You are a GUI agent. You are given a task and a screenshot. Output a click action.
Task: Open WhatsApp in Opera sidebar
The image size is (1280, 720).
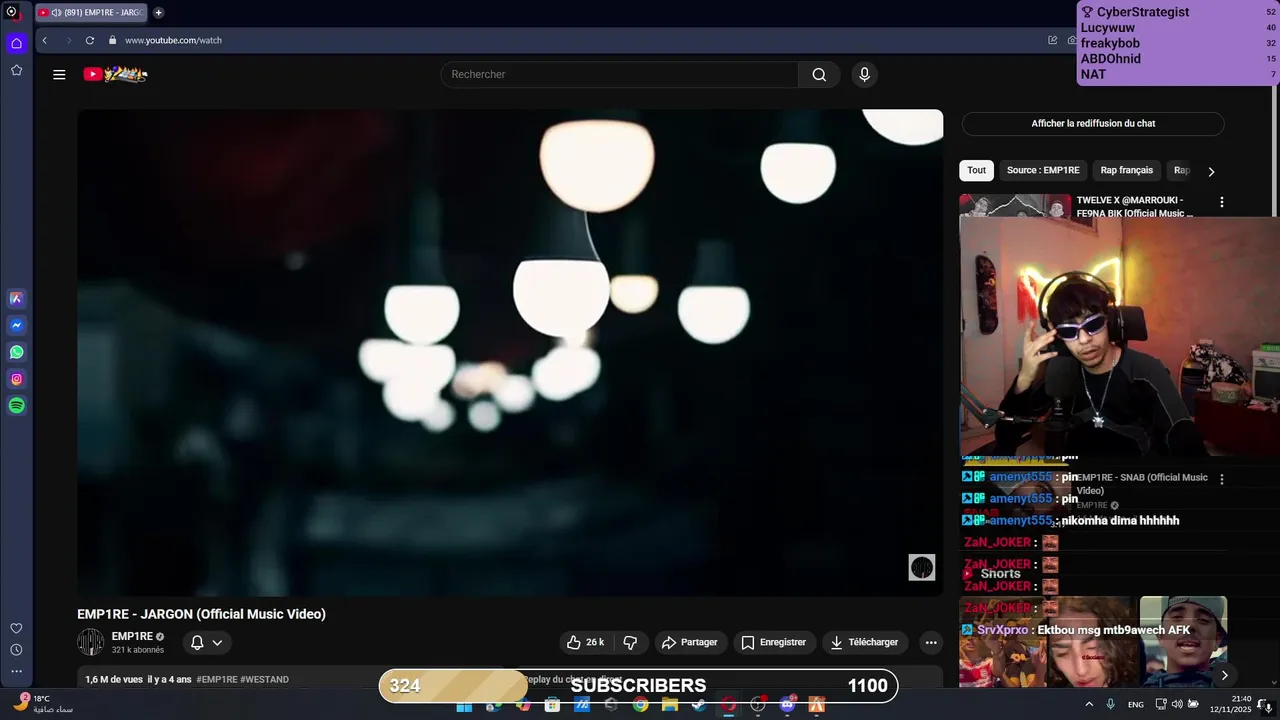coord(16,352)
